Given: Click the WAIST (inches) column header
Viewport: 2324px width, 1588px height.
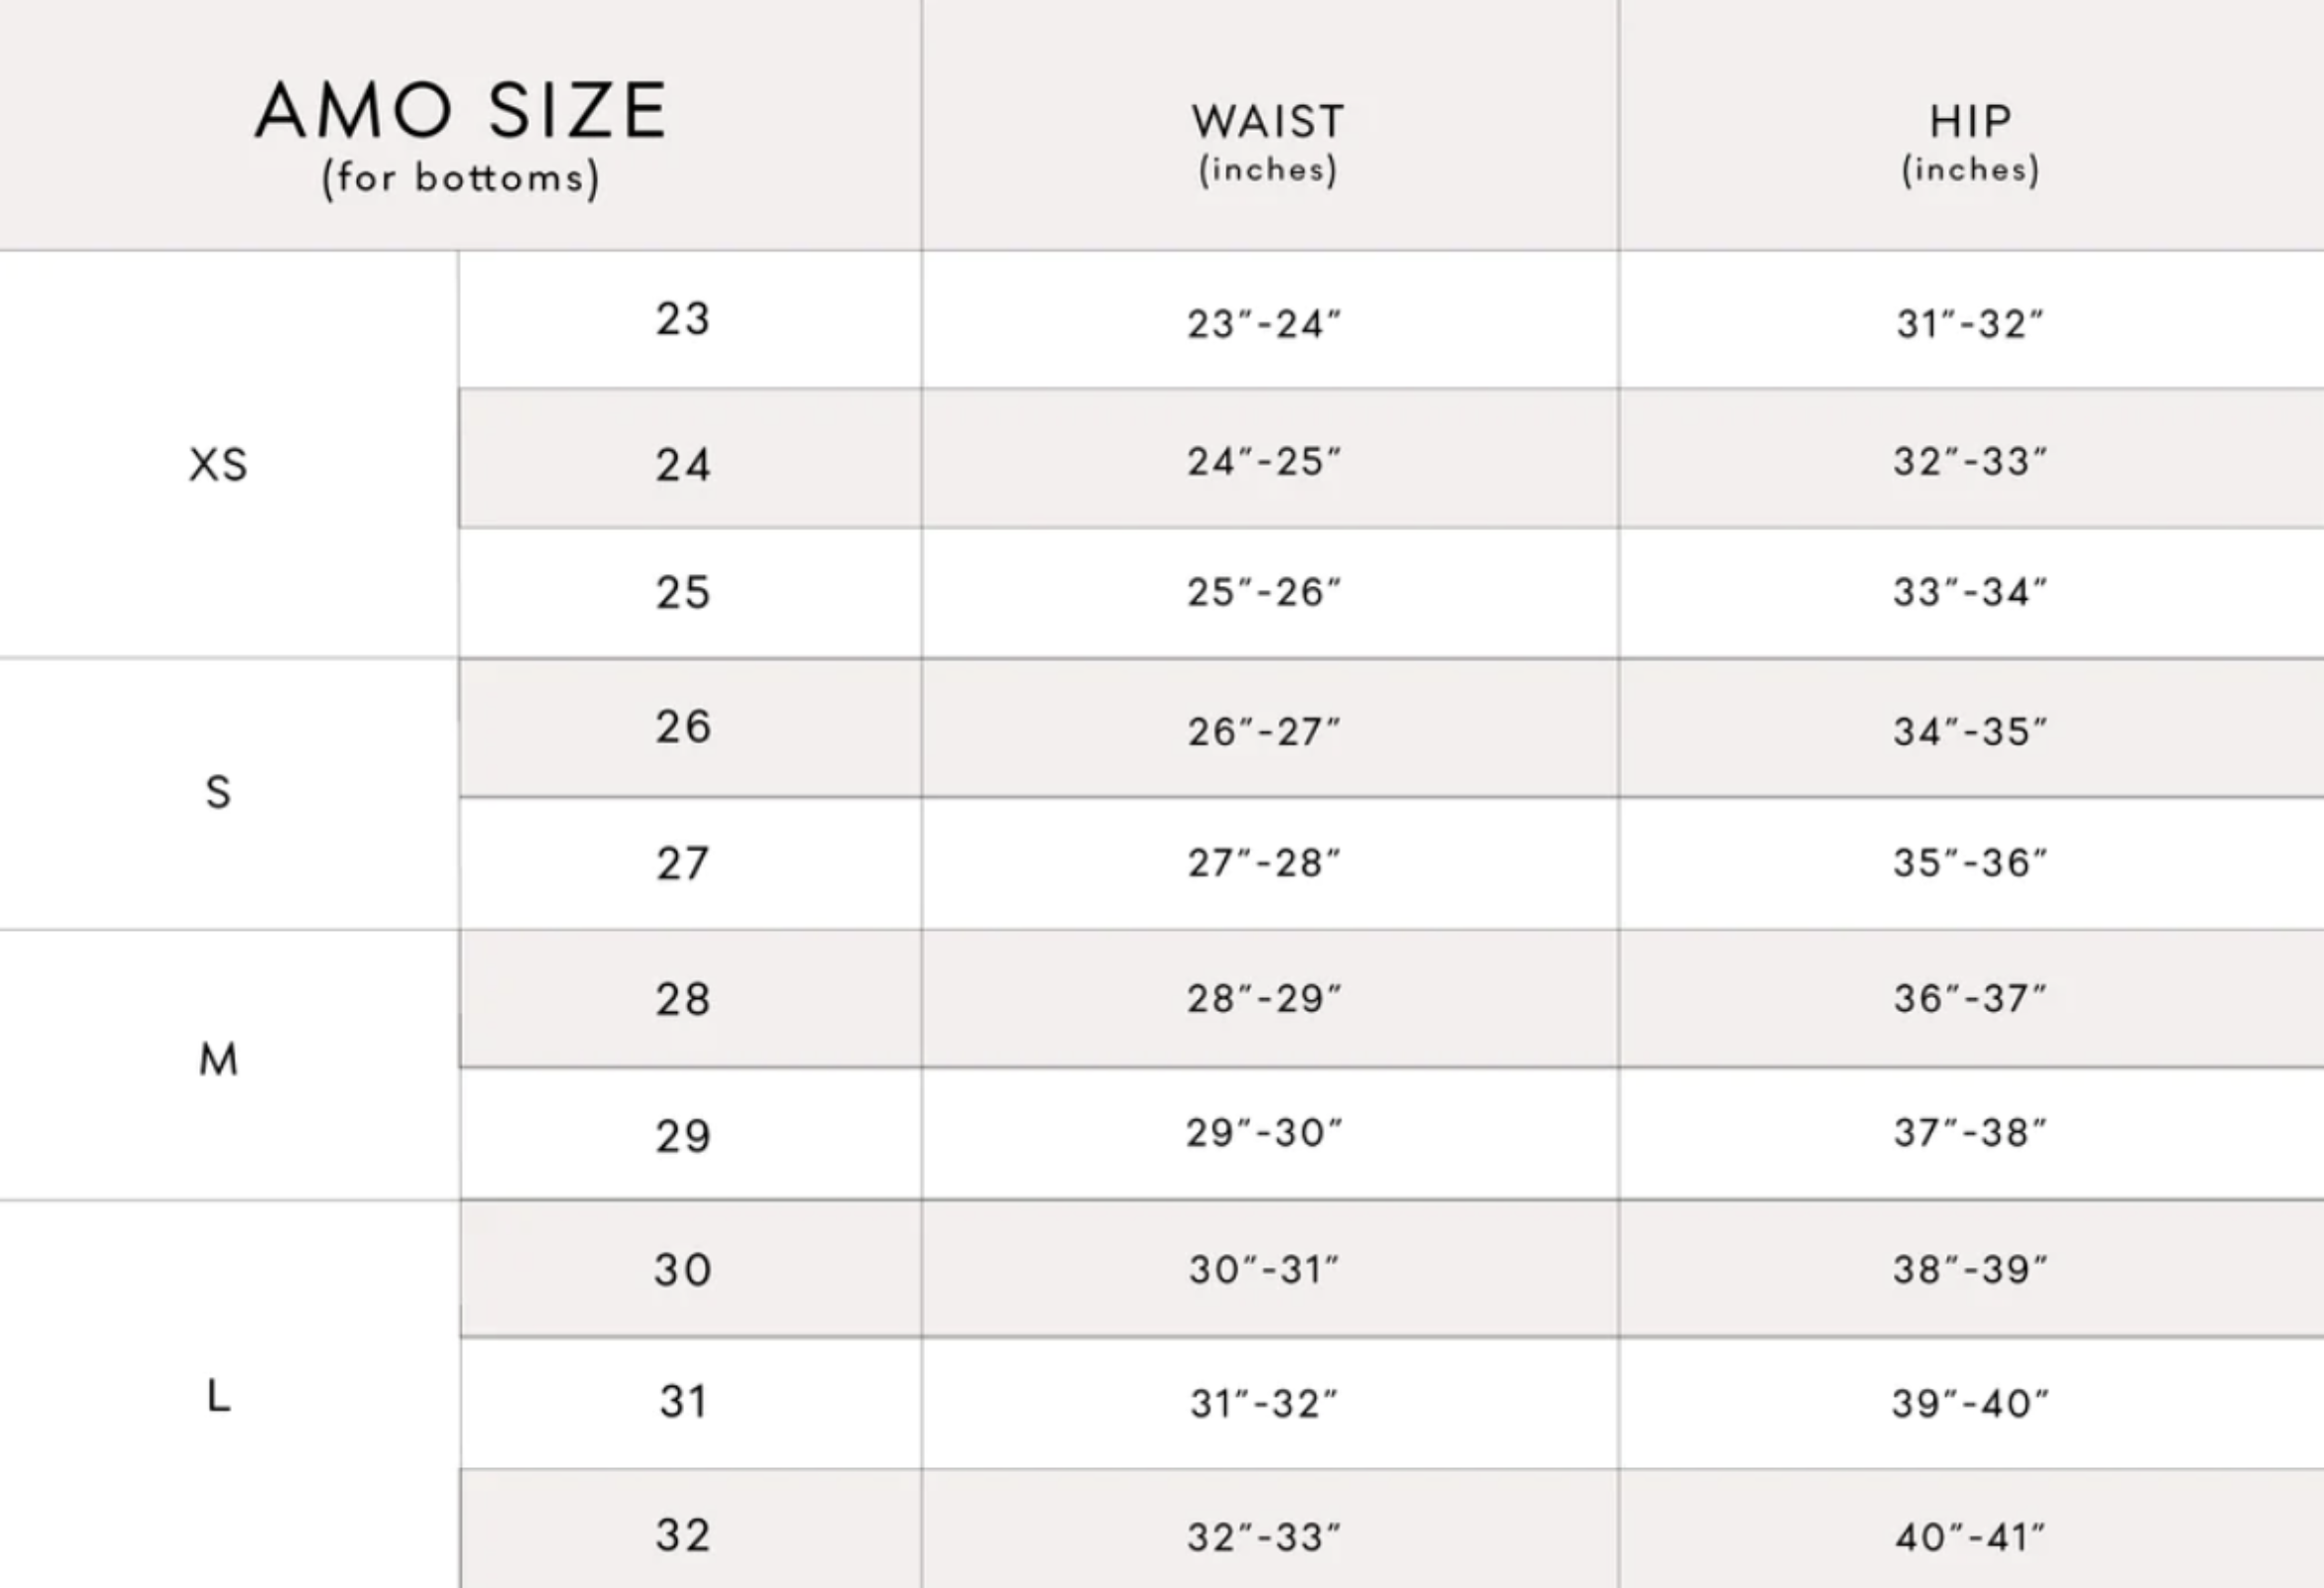Looking at the screenshot, I should pyautogui.click(x=1268, y=143).
